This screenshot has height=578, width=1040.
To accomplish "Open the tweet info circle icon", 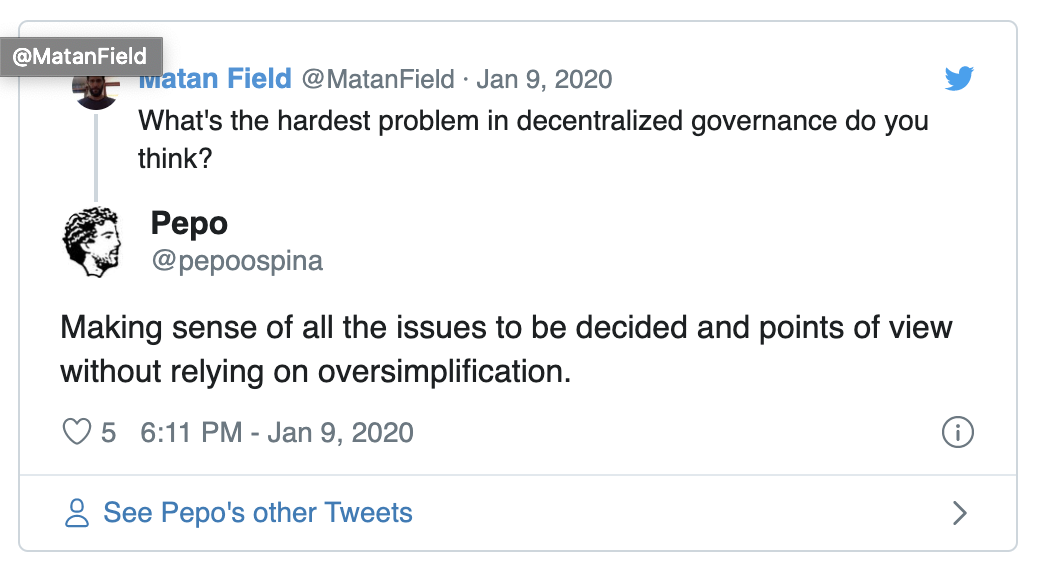I will click(x=958, y=432).
